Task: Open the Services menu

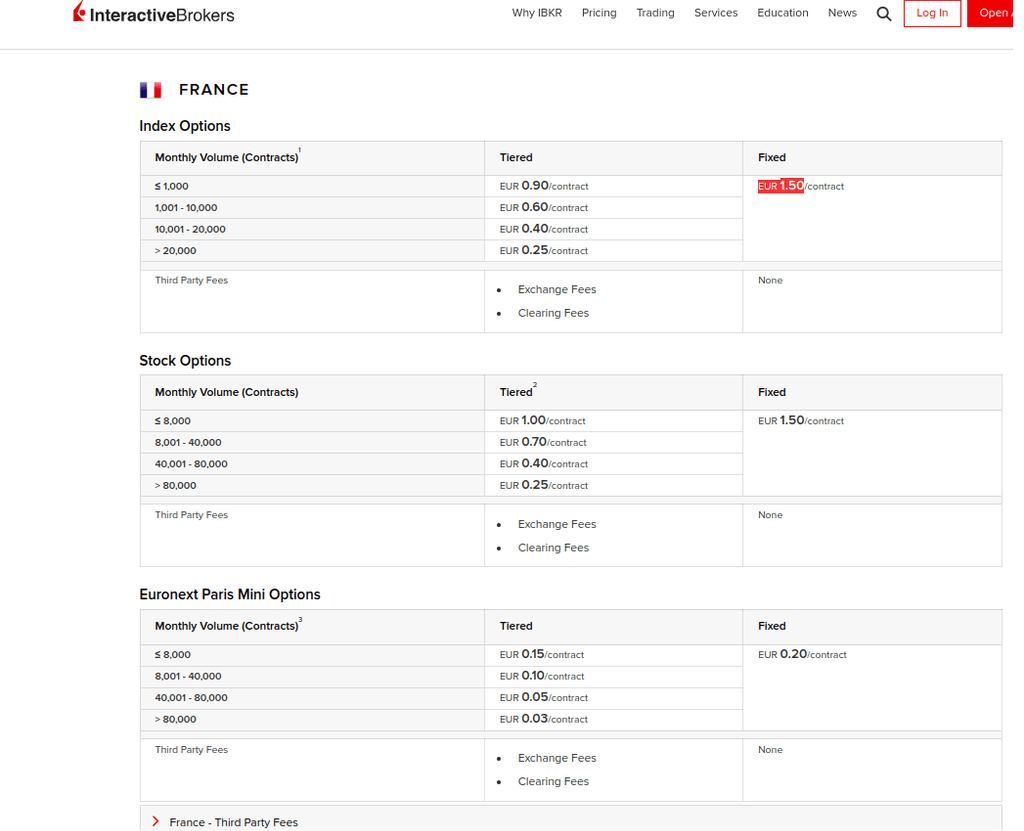Action: 716,13
